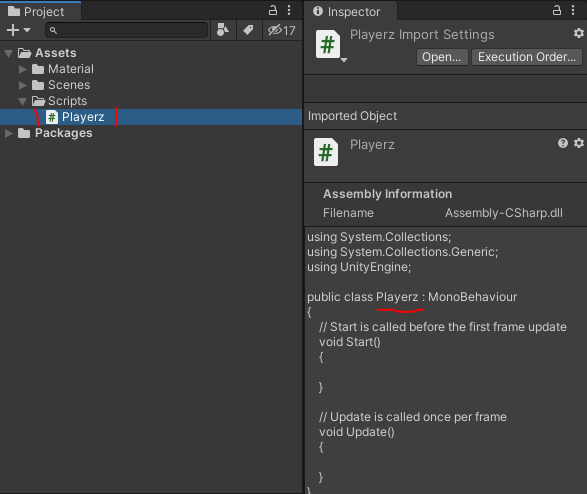The height and width of the screenshot is (494, 587).
Task: Toggle hidden packages visibility showing 17
Action: (282, 30)
